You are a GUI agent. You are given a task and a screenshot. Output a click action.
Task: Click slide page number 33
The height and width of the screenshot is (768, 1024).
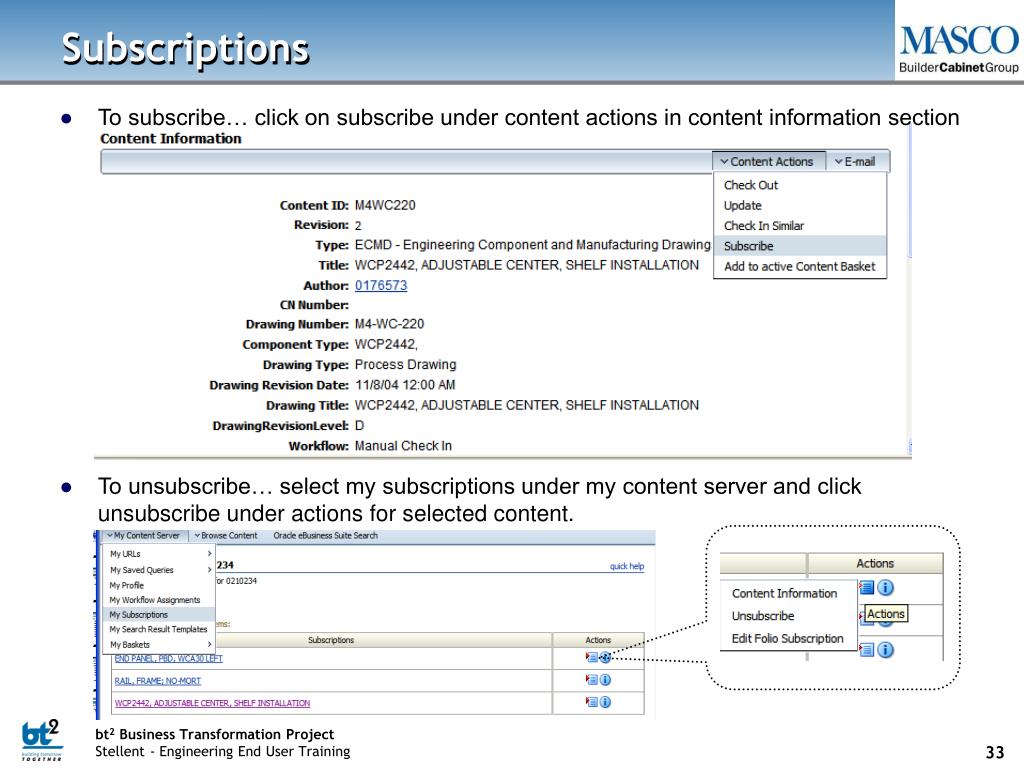coord(995,752)
